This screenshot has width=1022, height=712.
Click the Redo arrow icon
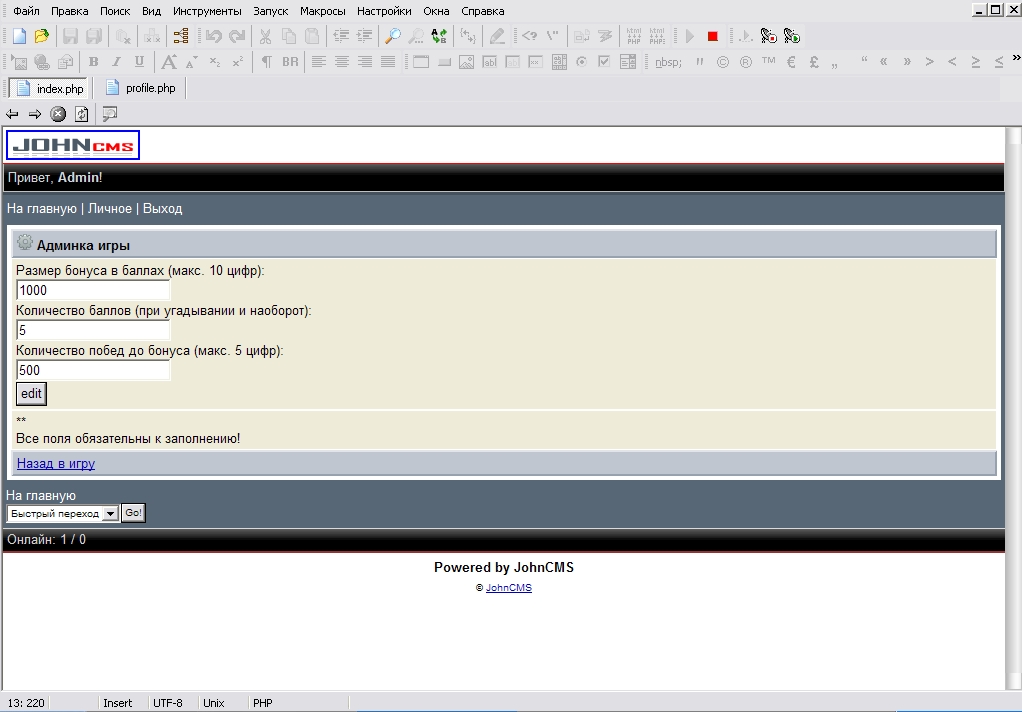coord(237,37)
